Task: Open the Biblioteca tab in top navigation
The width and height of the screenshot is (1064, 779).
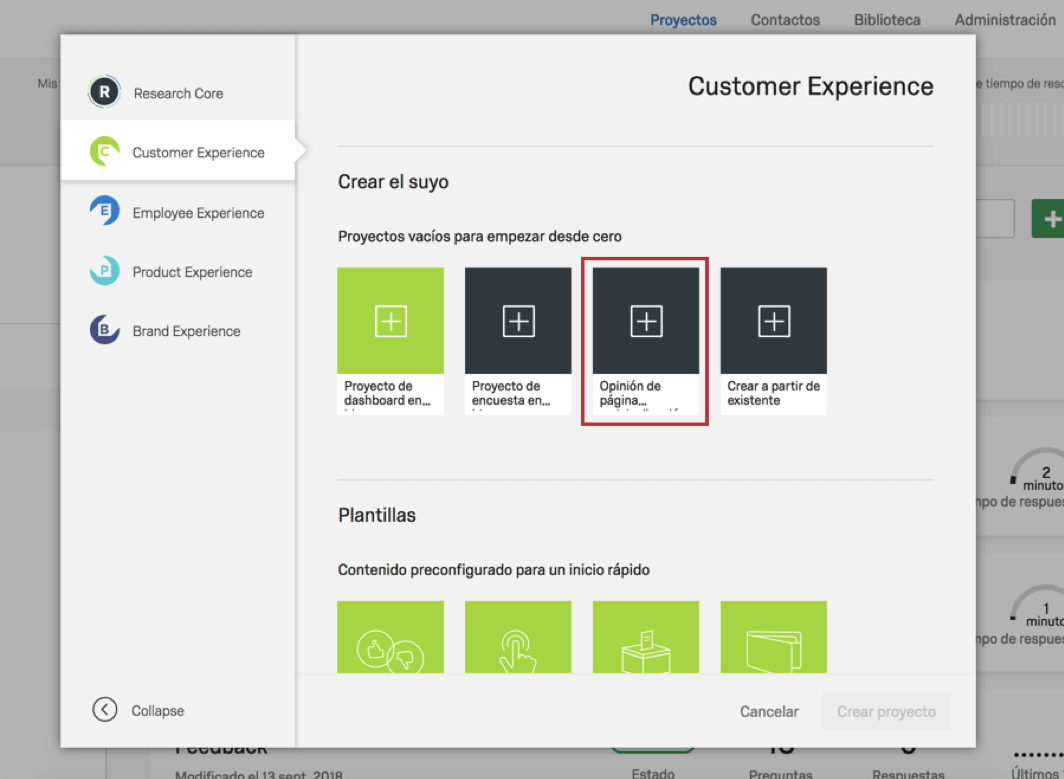Action: pyautogui.click(x=887, y=20)
